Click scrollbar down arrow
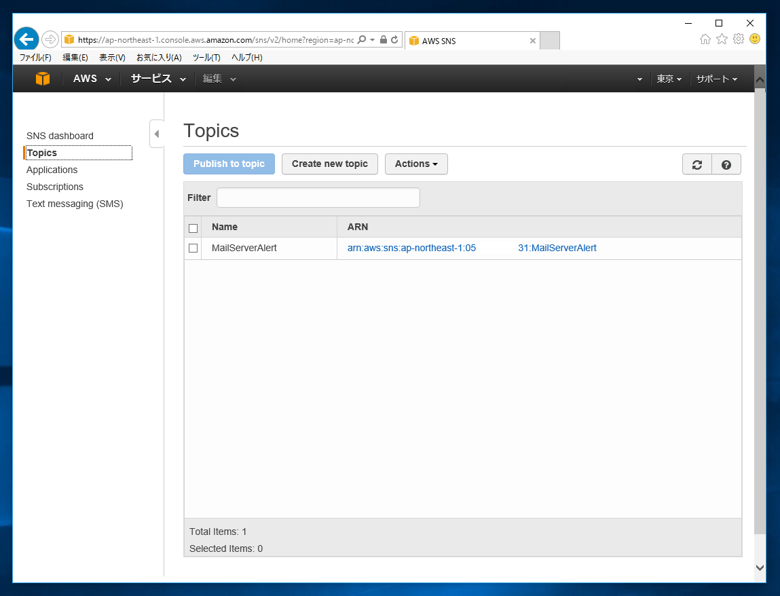This screenshot has height=596, width=780. [x=760, y=568]
